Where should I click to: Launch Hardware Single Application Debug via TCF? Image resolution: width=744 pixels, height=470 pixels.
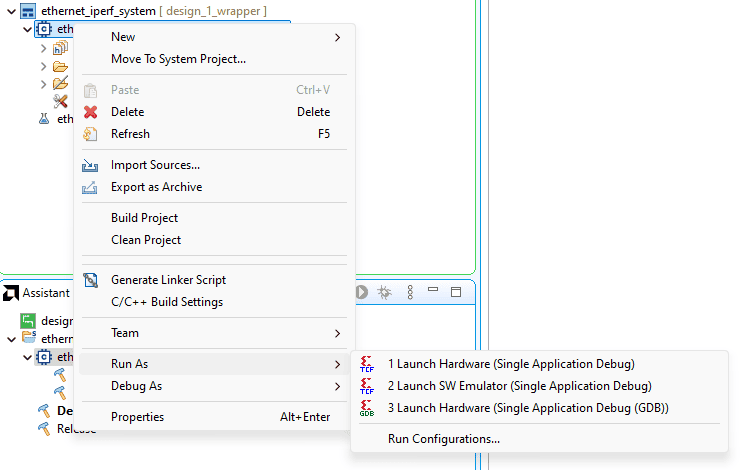[510, 364]
